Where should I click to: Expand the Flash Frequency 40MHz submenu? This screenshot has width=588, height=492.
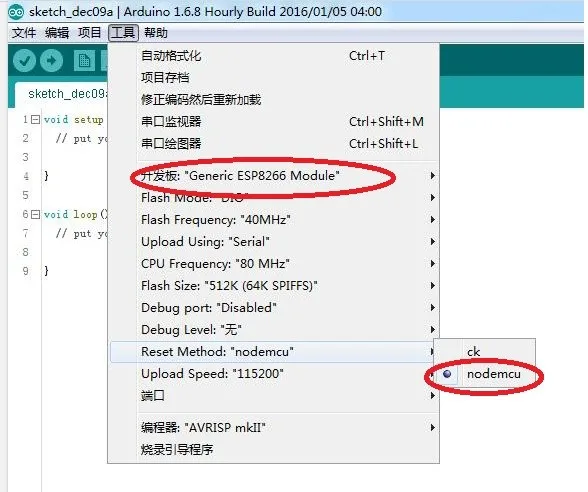(274, 220)
